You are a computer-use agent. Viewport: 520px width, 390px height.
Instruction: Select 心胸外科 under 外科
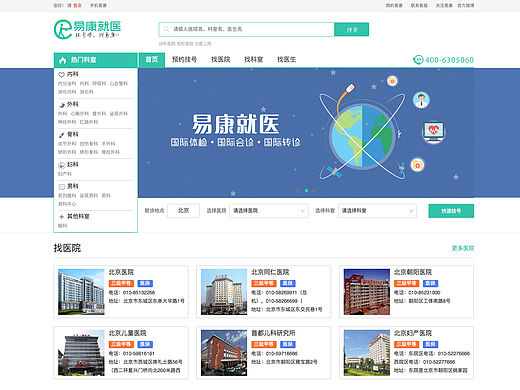click(80, 114)
